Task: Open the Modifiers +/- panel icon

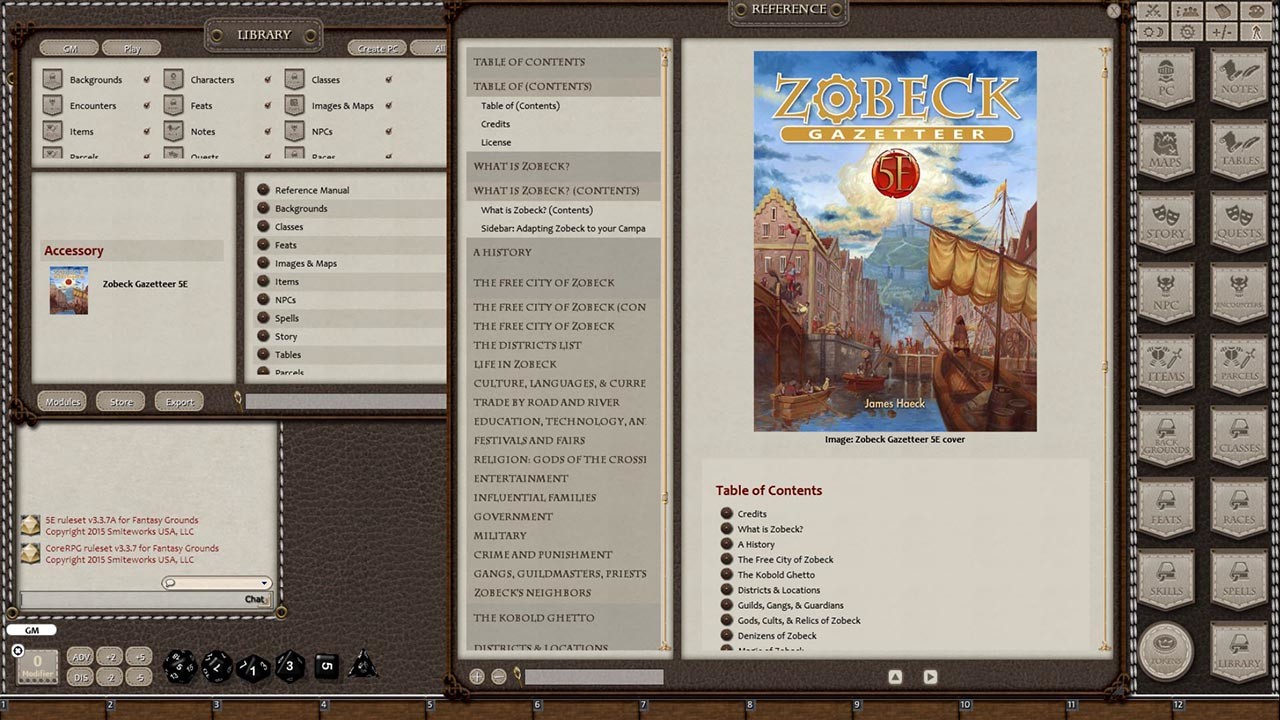Action: pyautogui.click(x=1220, y=31)
